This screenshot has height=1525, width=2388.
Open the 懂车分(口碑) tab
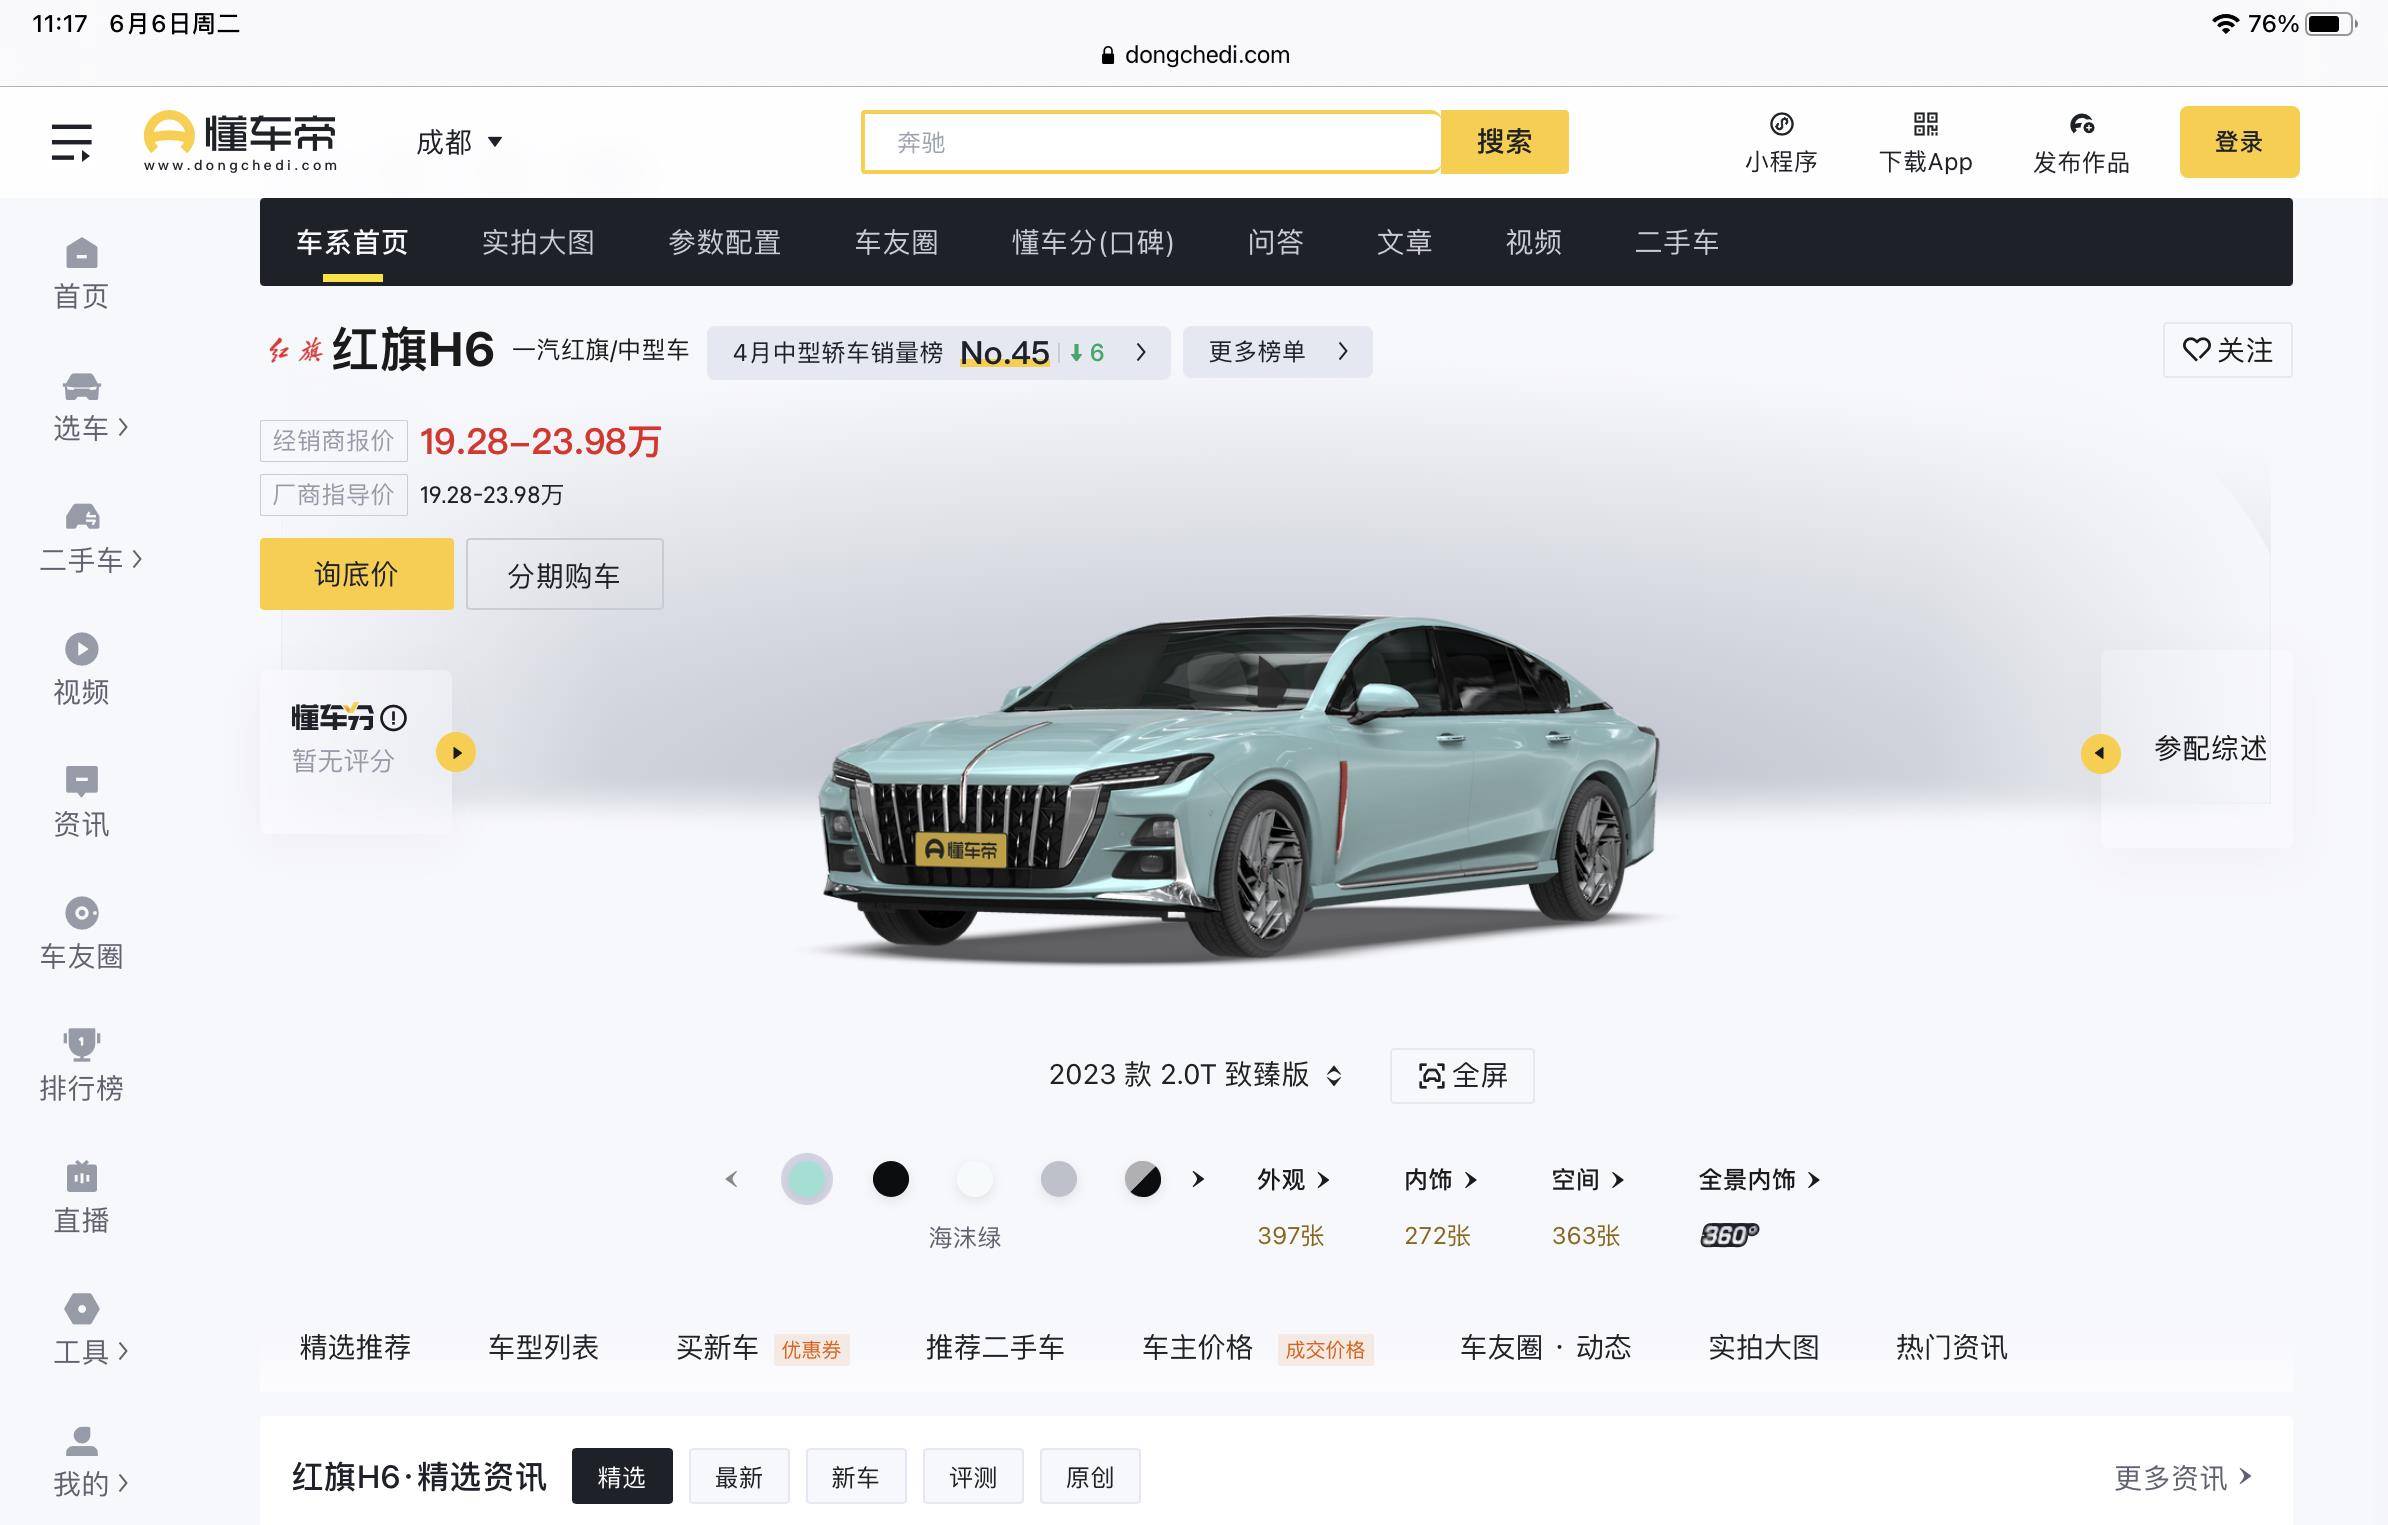(1091, 243)
